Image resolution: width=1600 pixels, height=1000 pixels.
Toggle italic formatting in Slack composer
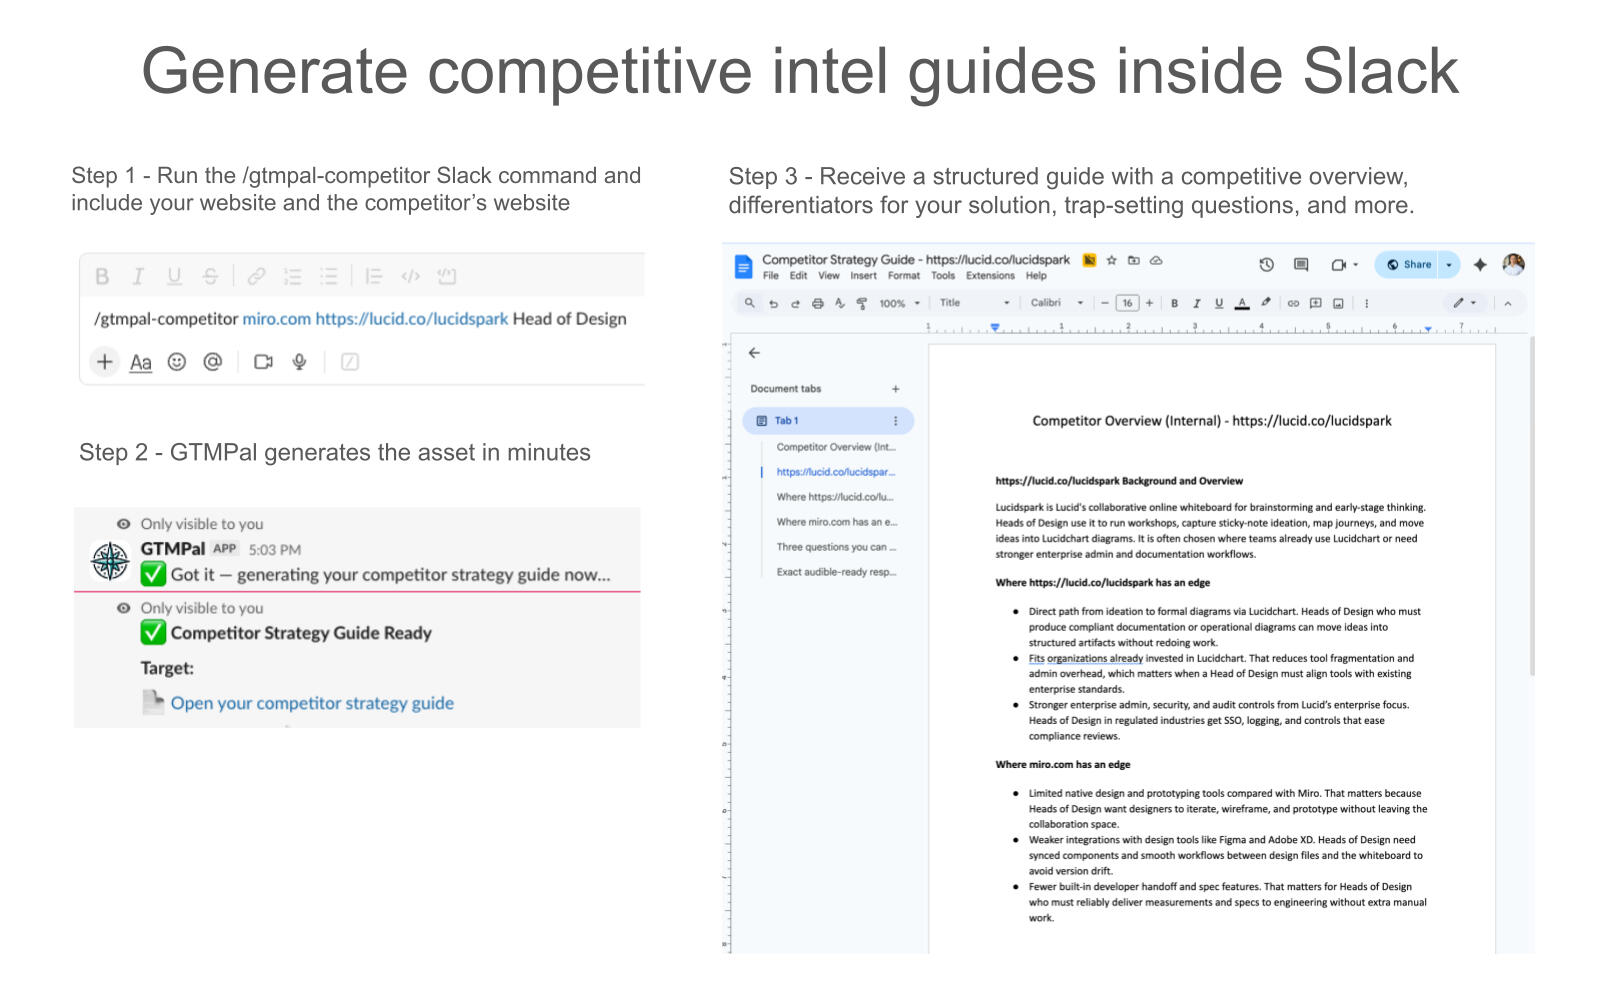[x=138, y=277]
